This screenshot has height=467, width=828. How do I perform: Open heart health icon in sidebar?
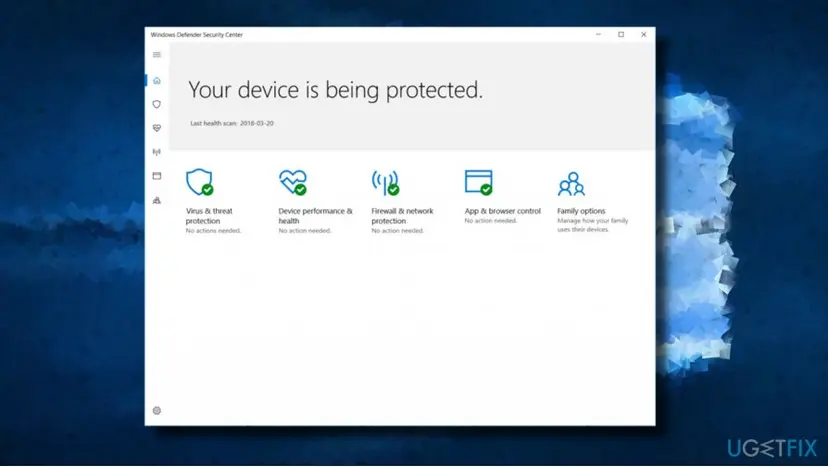click(x=157, y=128)
